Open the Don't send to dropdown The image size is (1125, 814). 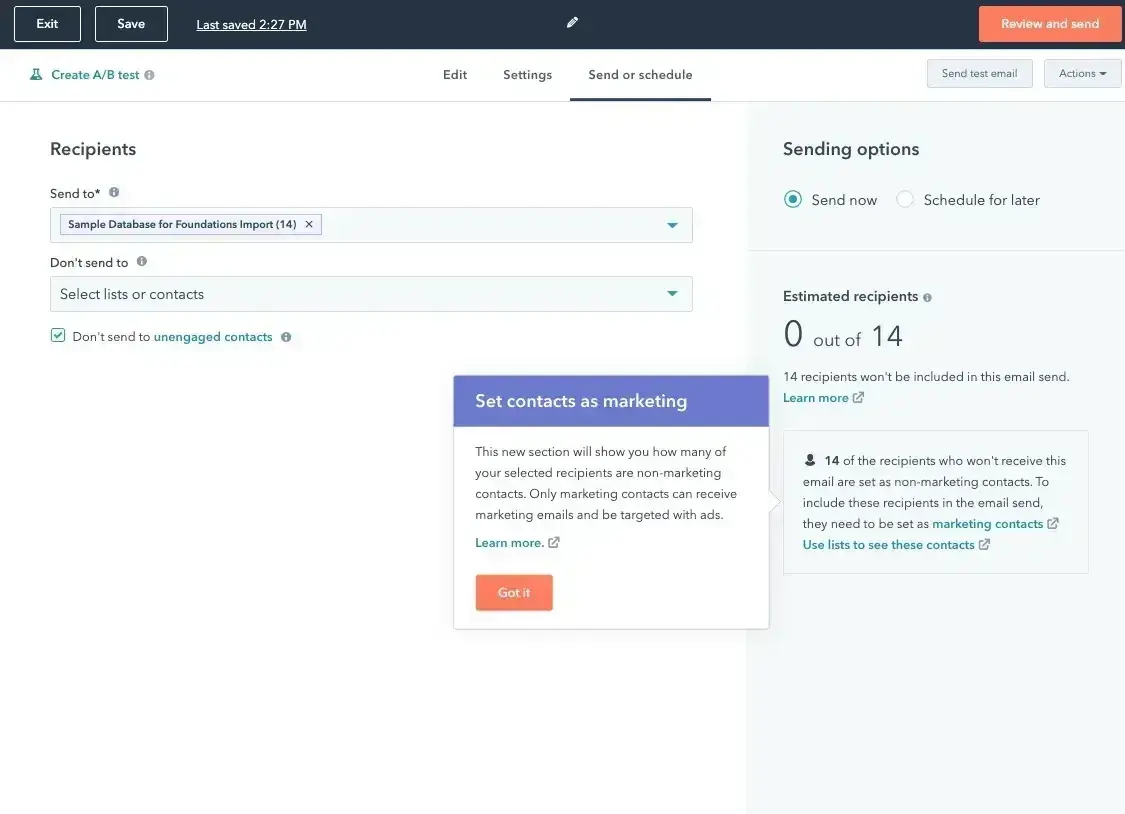click(x=672, y=294)
